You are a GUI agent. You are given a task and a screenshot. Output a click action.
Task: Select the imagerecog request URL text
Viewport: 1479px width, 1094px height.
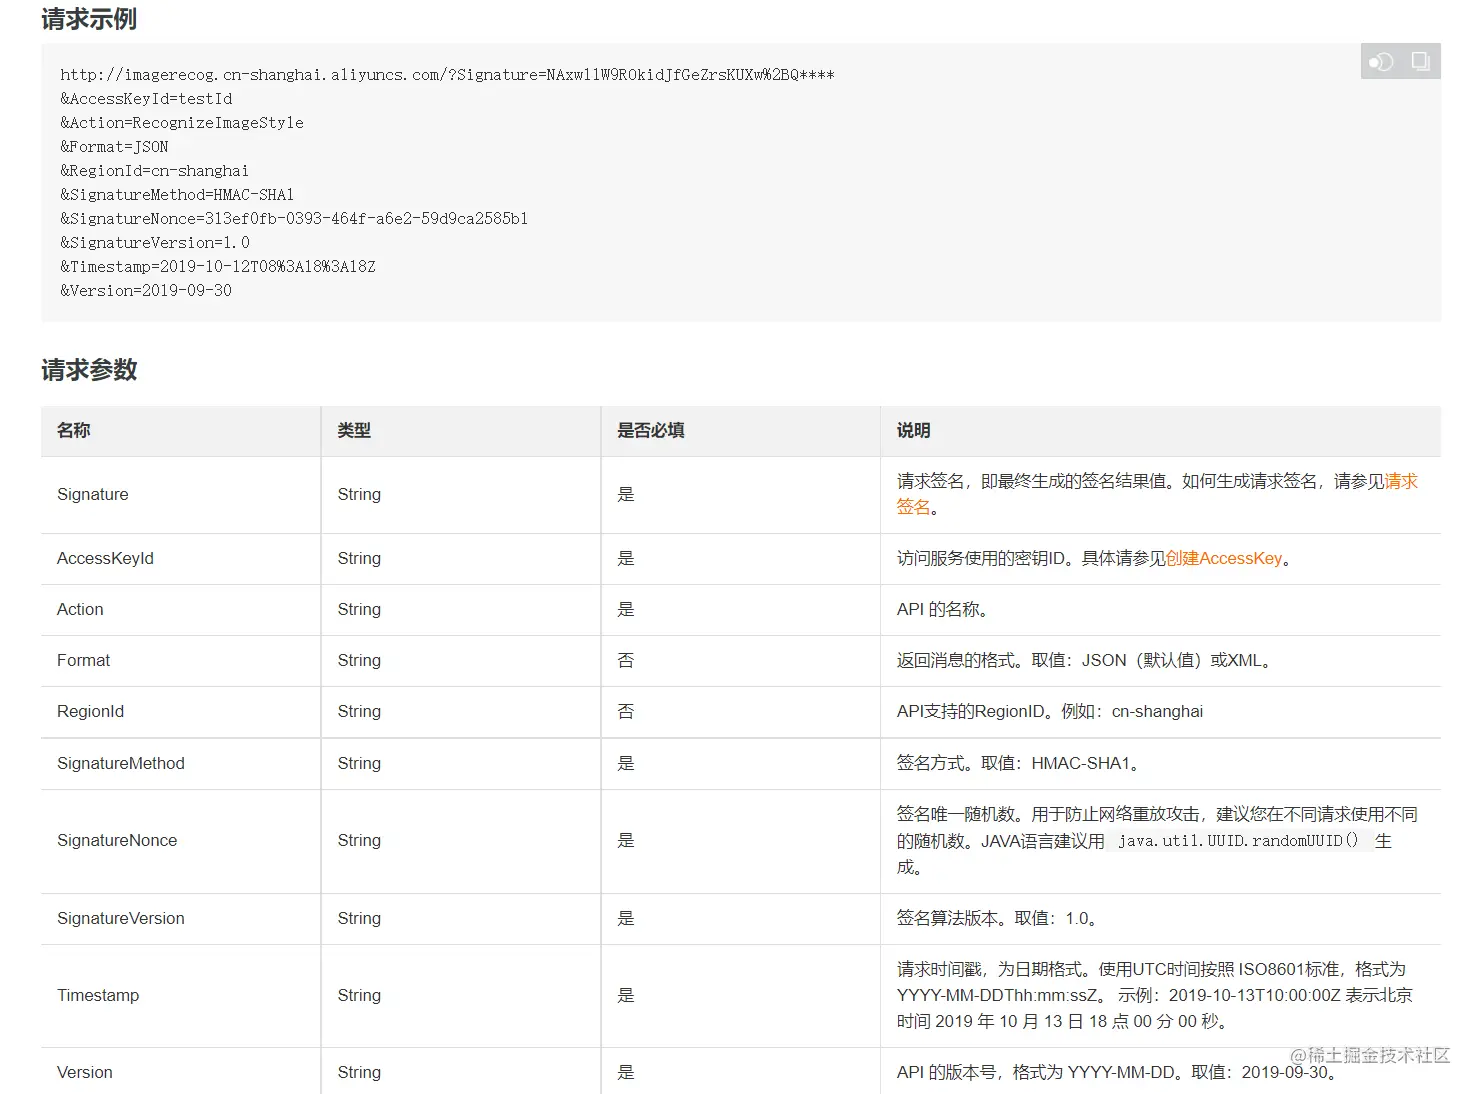446,74
